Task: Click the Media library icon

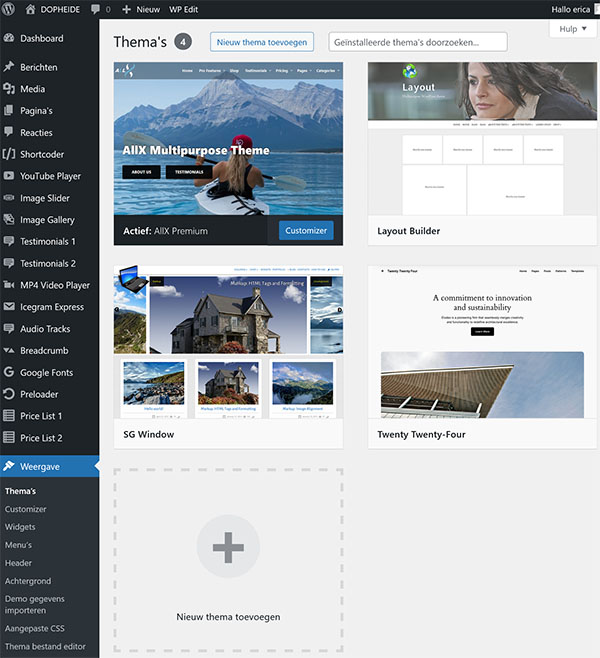Action: point(9,89)
